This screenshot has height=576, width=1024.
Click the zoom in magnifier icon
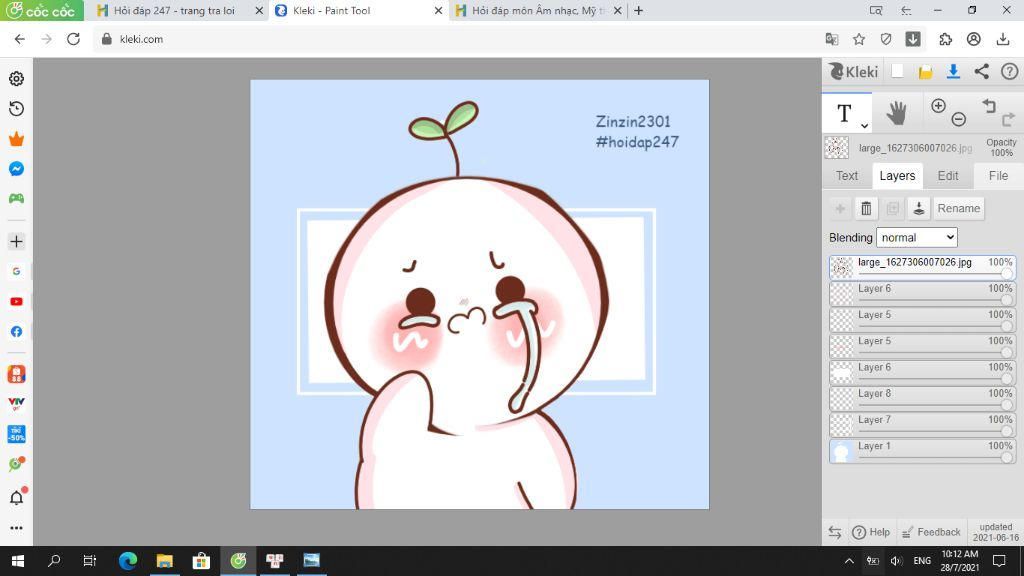938,106
